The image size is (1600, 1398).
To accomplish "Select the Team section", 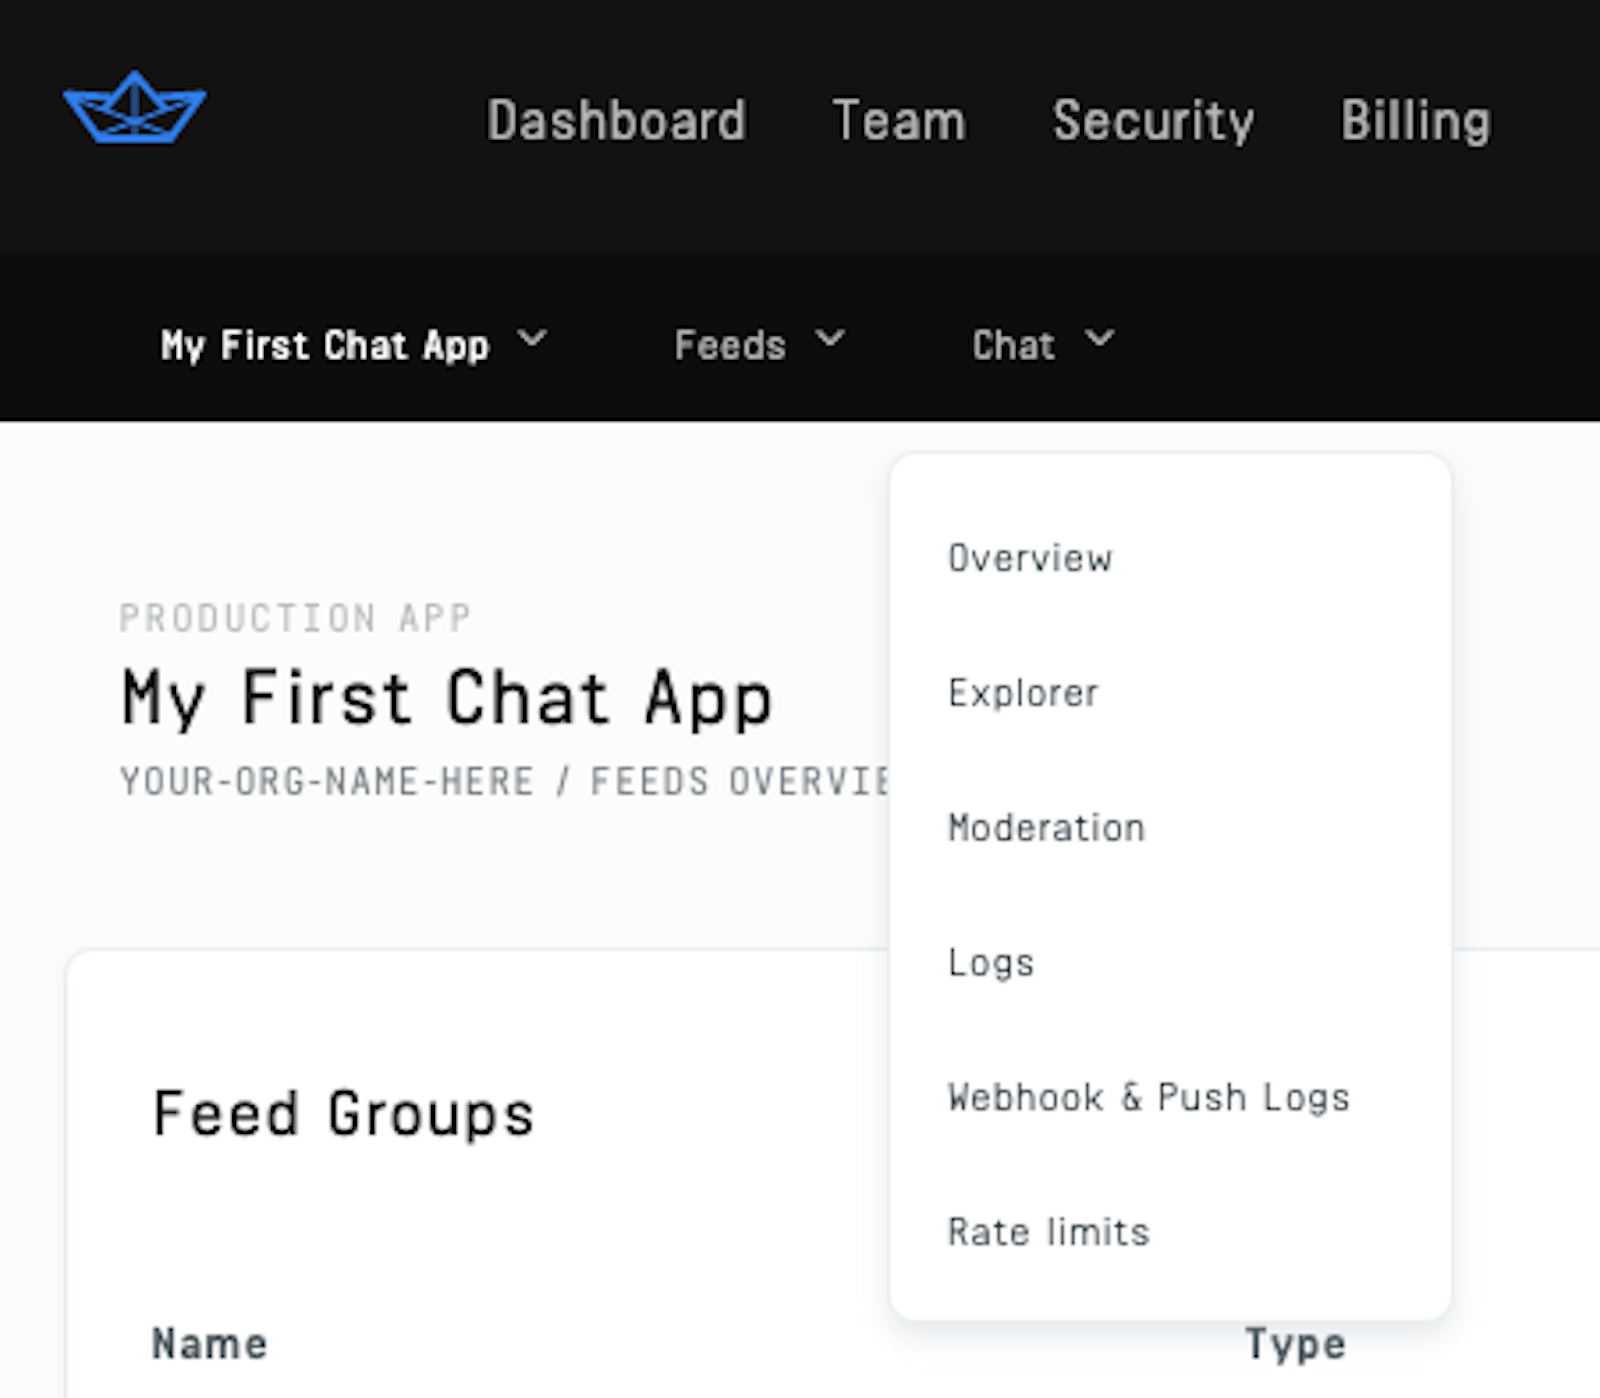I will click(x=899, y=121).
